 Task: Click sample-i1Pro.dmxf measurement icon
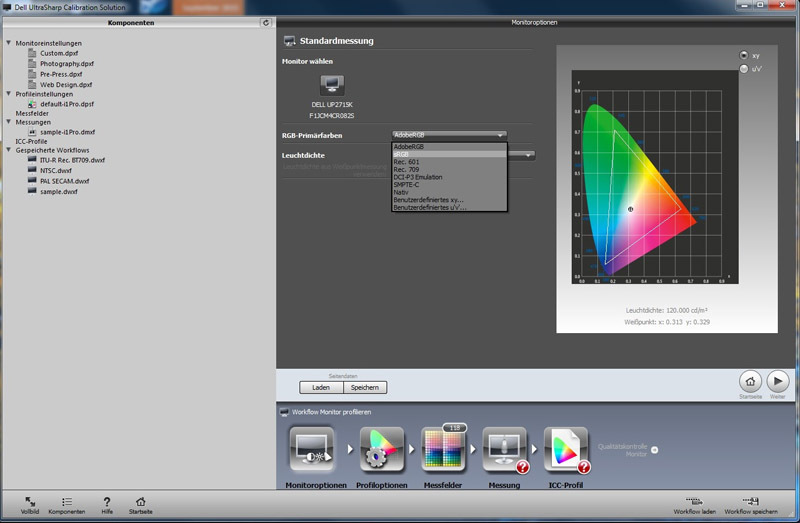pos(32,132)
